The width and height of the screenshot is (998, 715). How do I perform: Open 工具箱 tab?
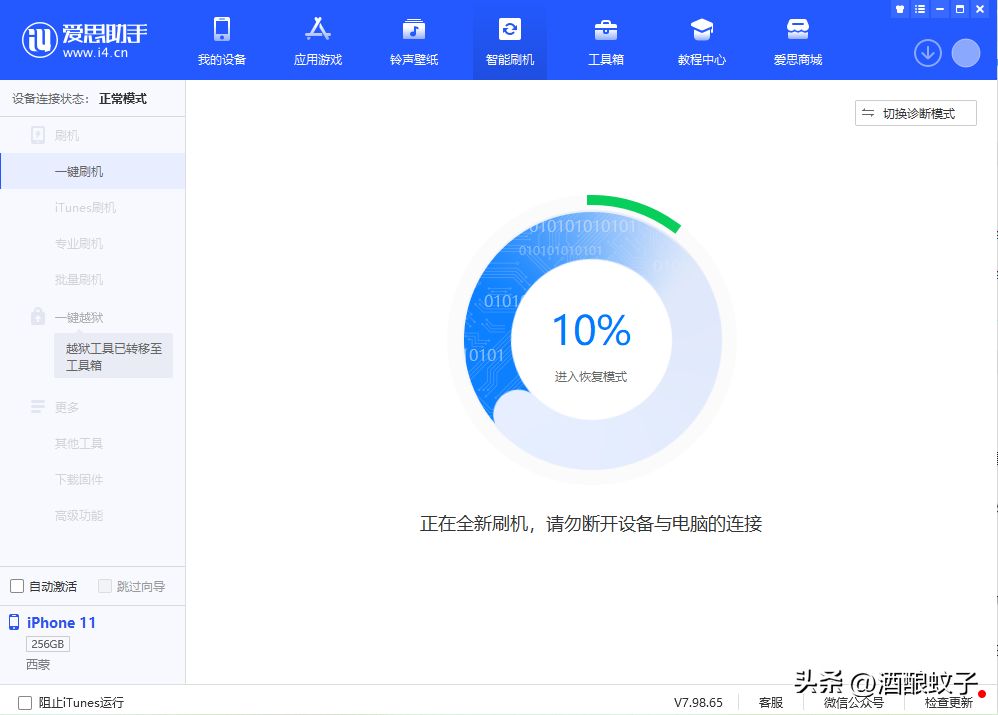pos(606,41)
